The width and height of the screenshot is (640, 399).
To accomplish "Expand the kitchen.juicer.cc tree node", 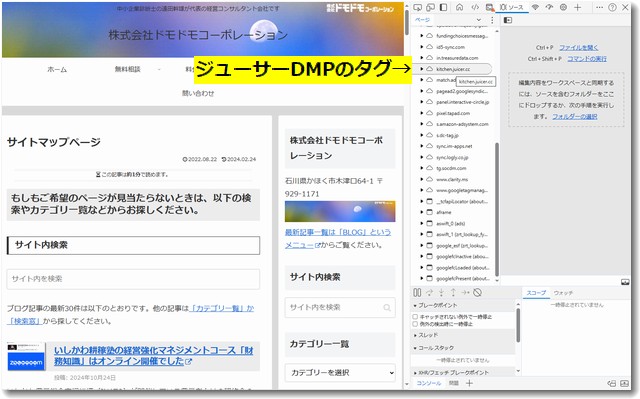I will pyautogui.click(x=422, y=69).
